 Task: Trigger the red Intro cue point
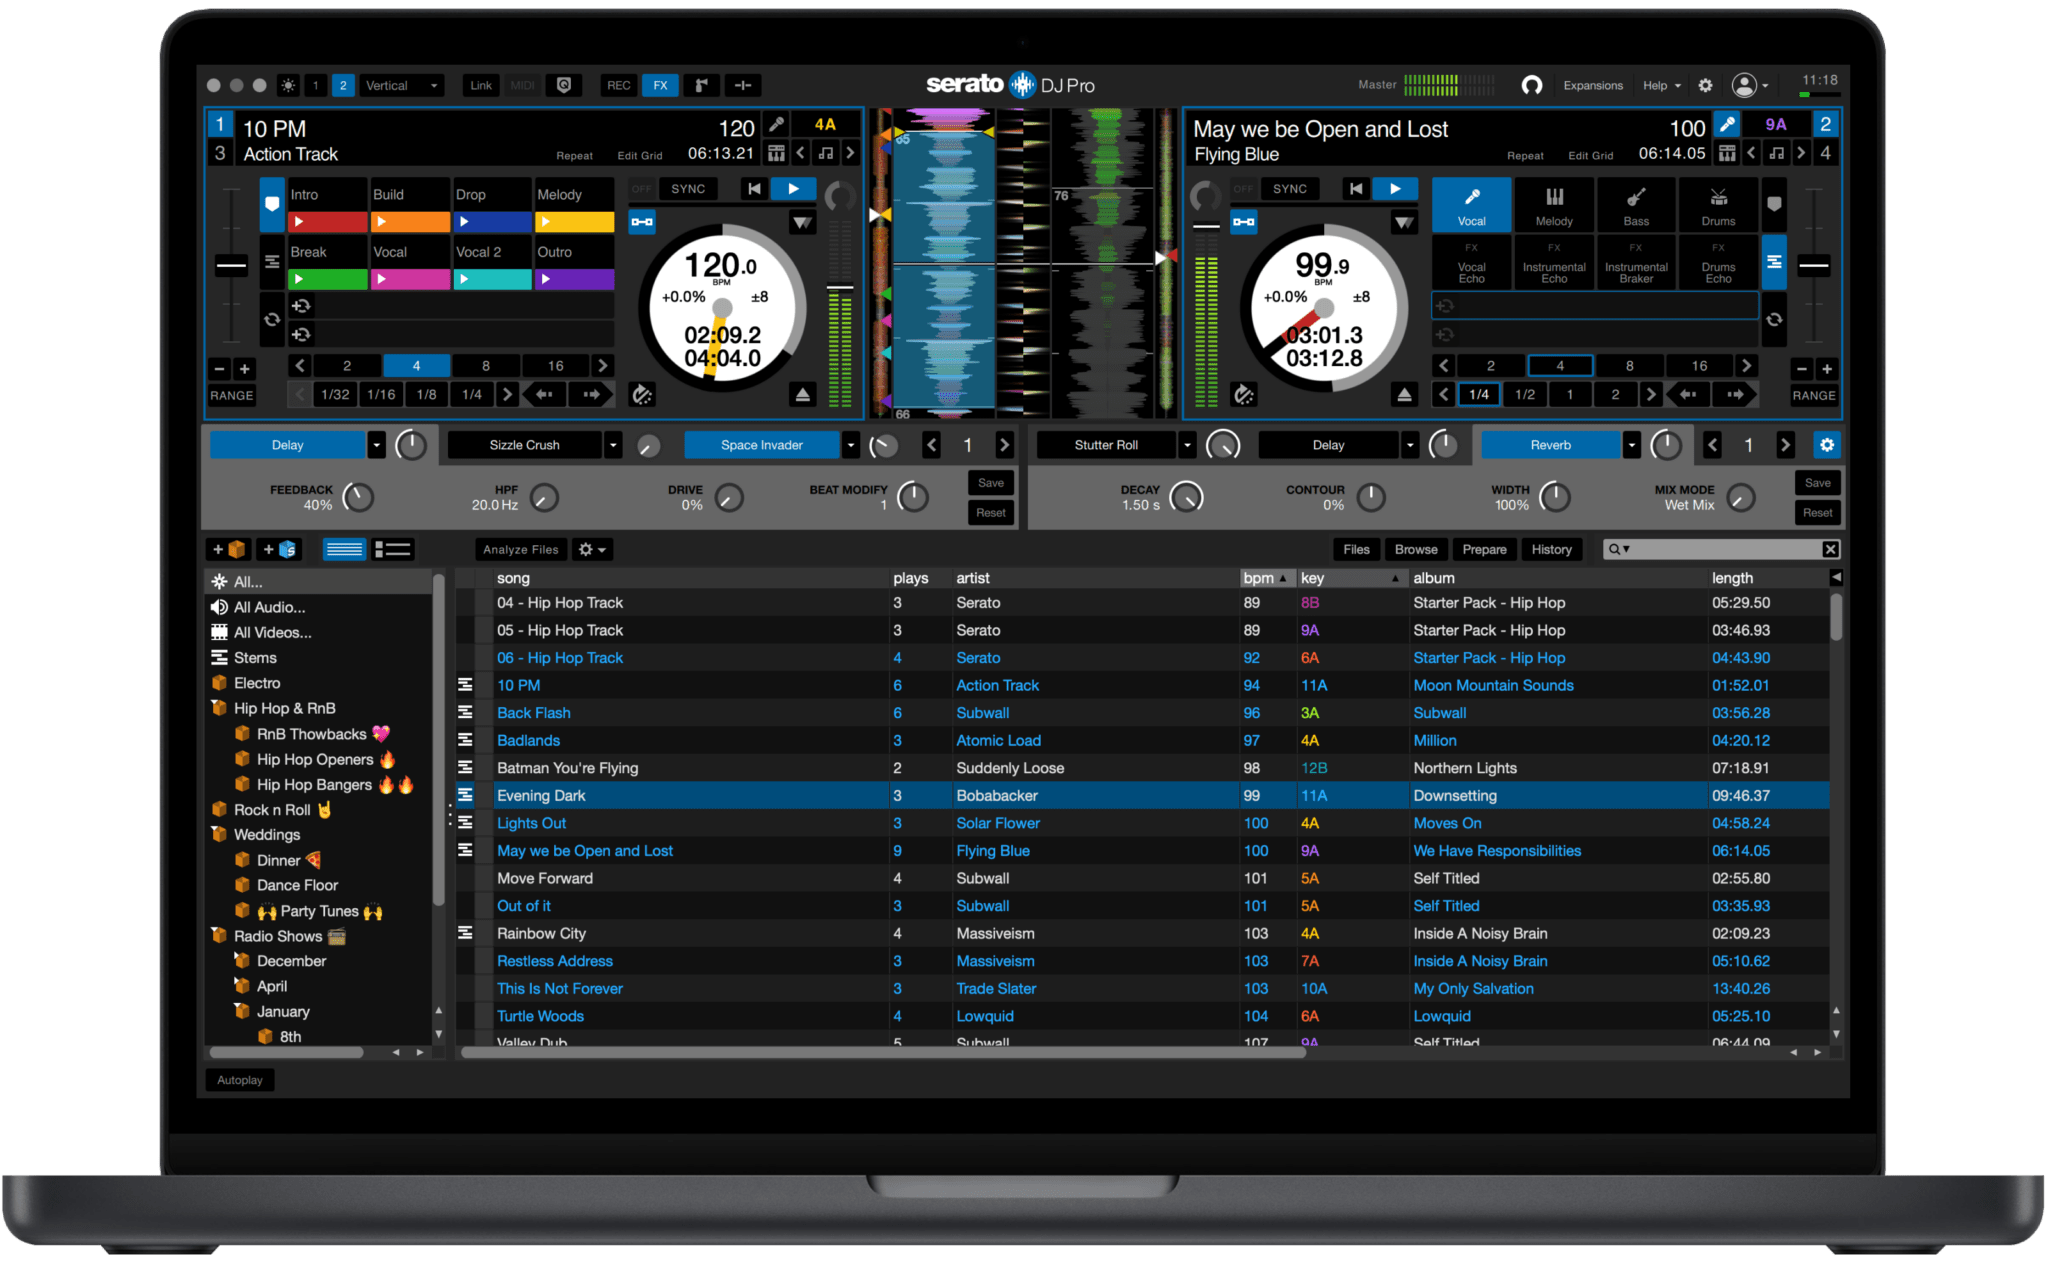point(327,221)
